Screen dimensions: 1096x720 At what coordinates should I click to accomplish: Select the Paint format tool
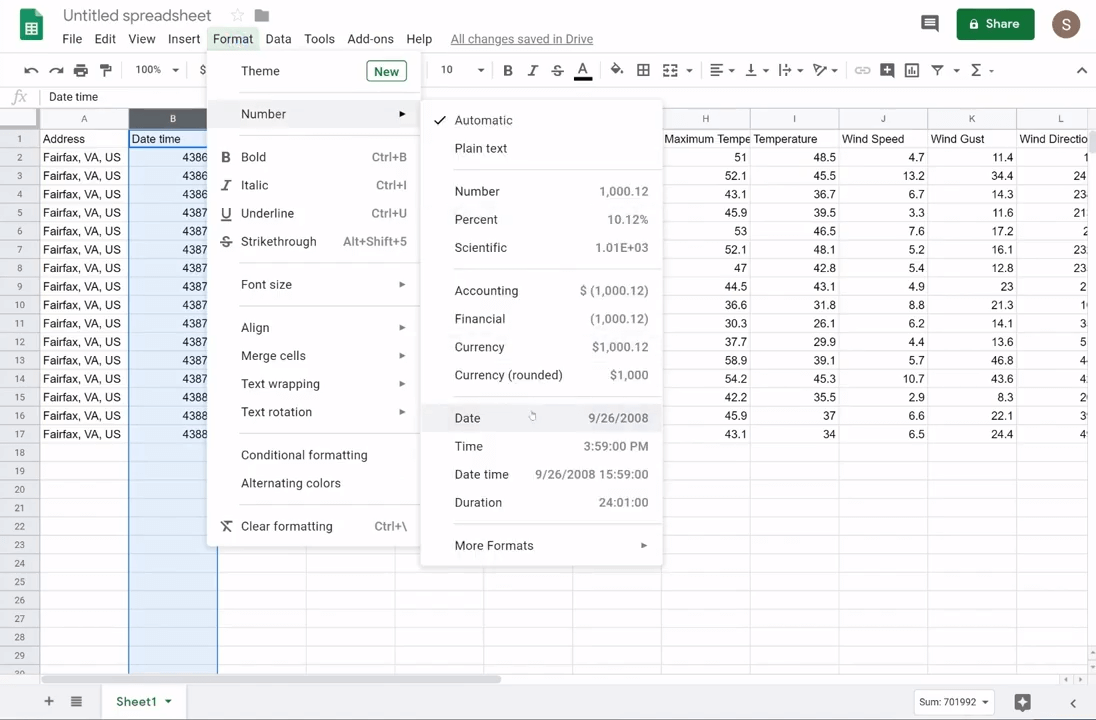106,70
